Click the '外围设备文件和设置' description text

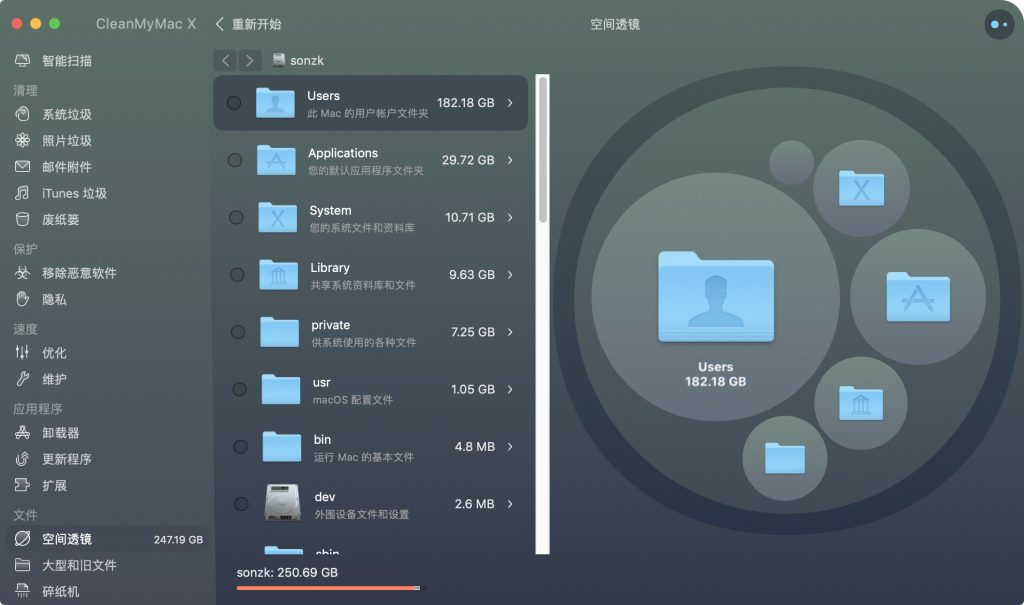coord(362,514)
